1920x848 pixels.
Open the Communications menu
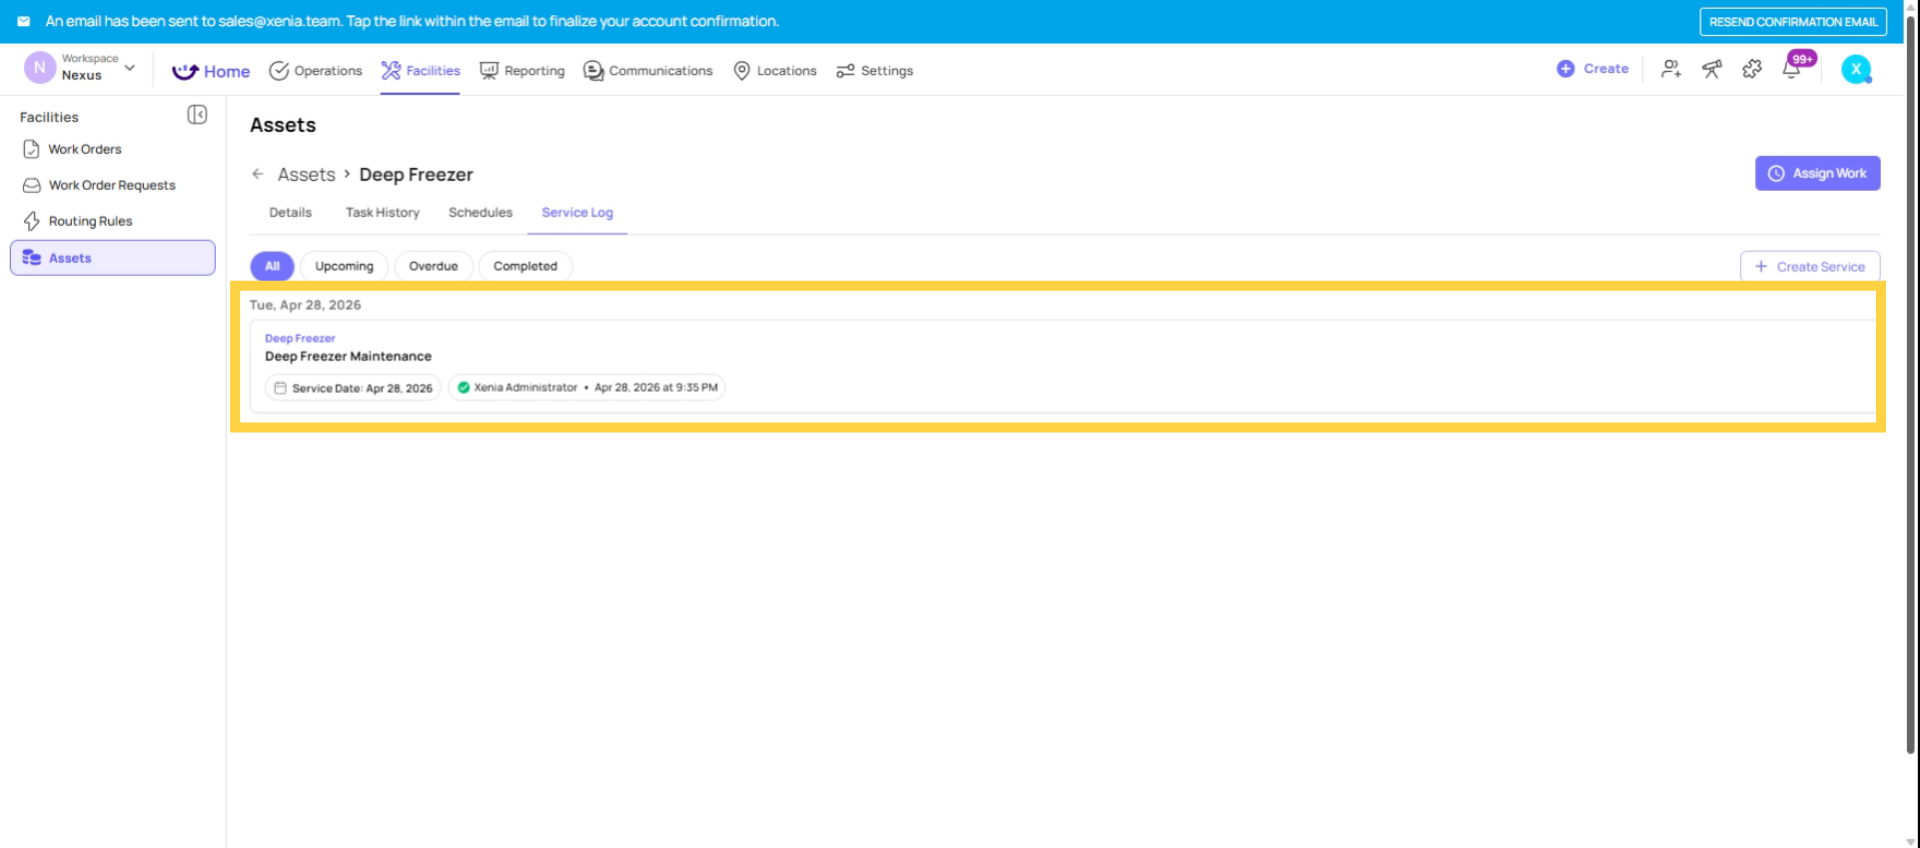coord(648,71)
